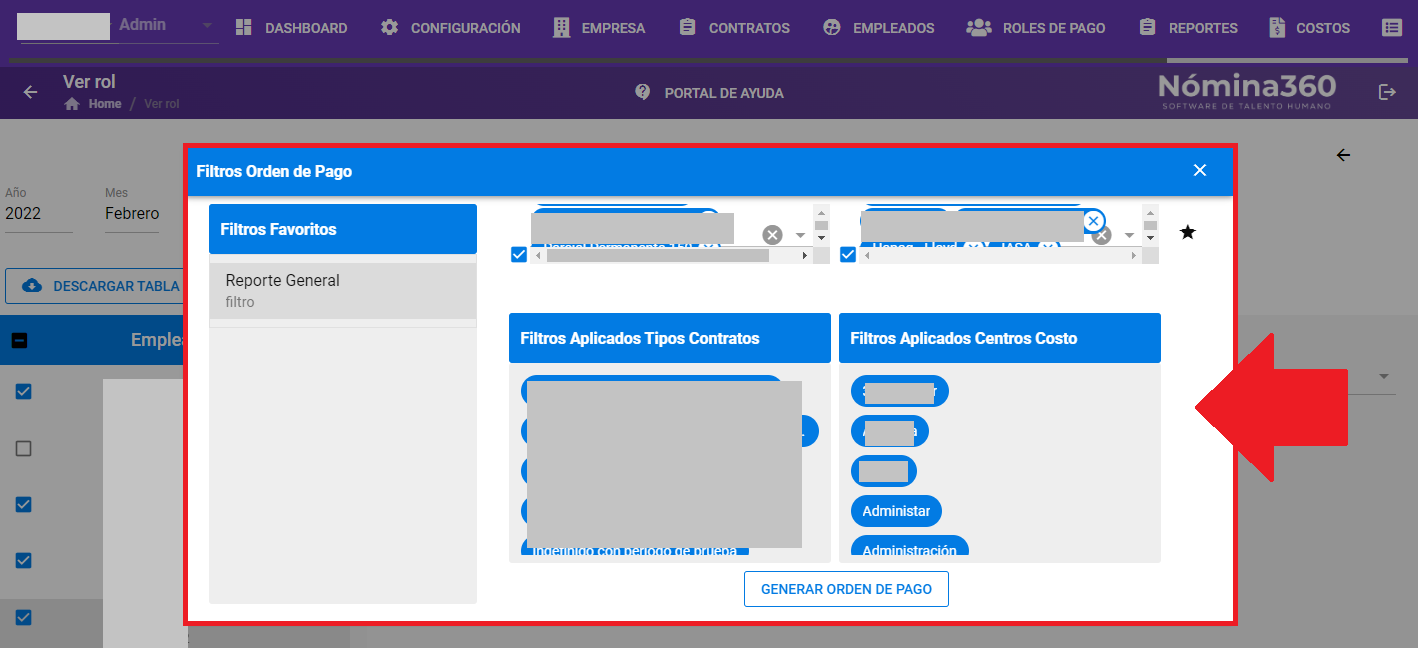Click scroll-left arrow under cost centers selector
The height and width of the screenshot is (648, 1418).
866,256
